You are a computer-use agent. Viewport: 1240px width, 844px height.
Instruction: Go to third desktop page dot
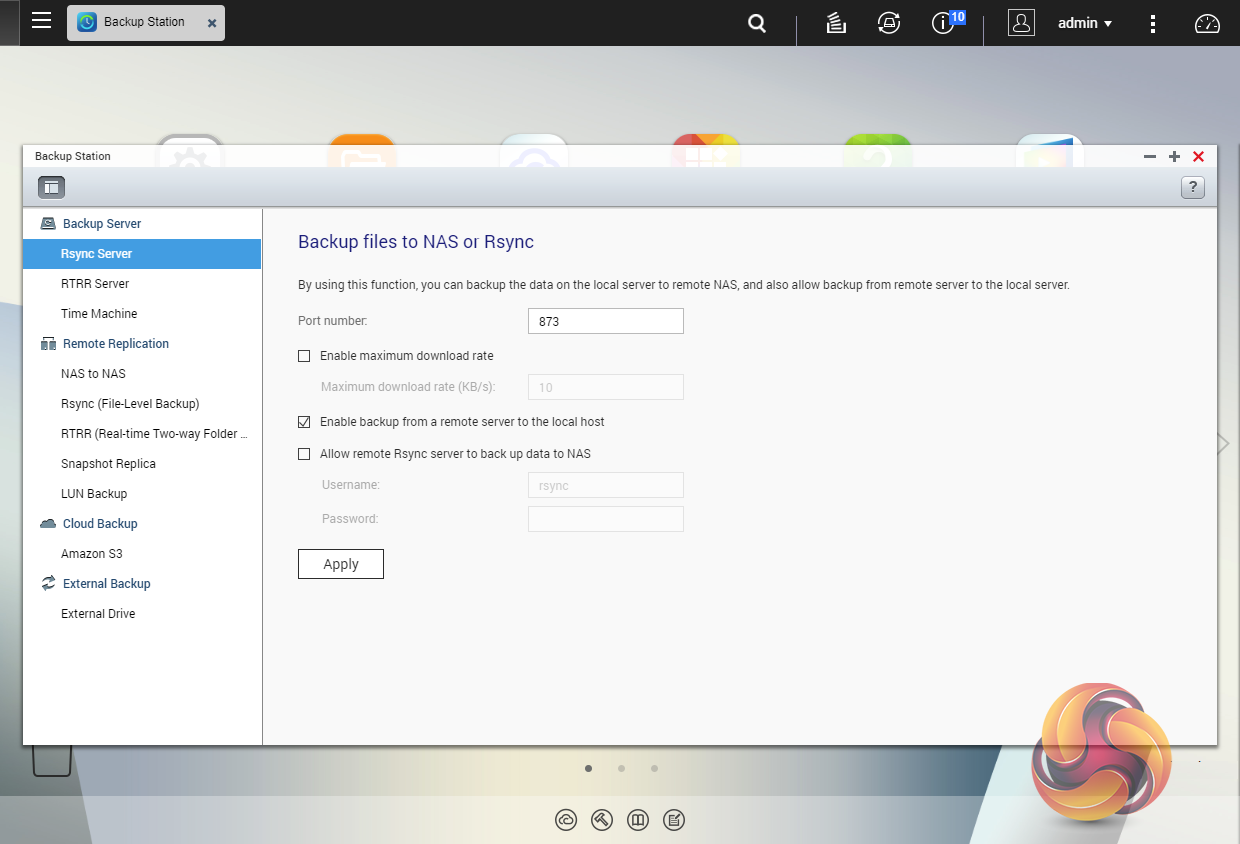point(654,768)
